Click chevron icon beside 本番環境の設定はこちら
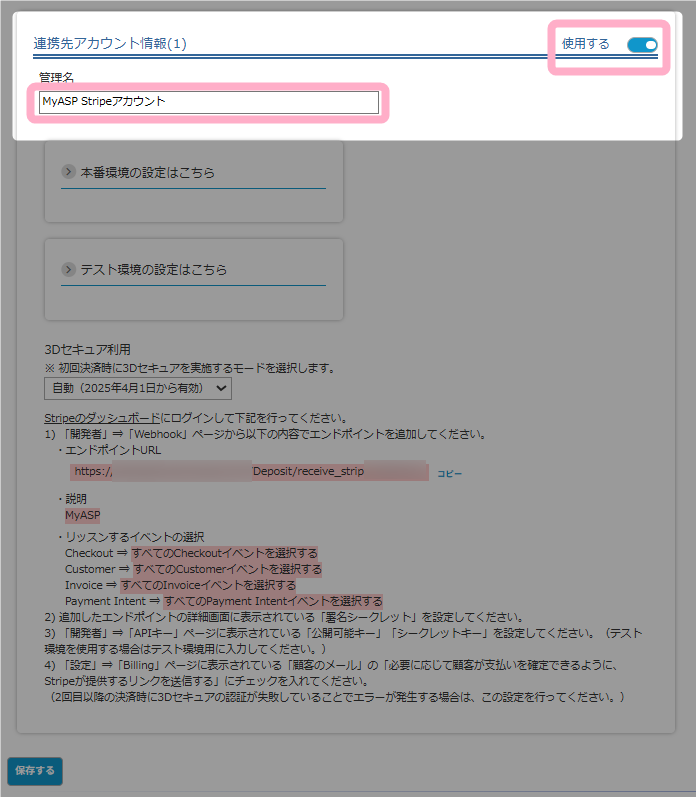Screen dimensions: 696x797 point(69,173)
